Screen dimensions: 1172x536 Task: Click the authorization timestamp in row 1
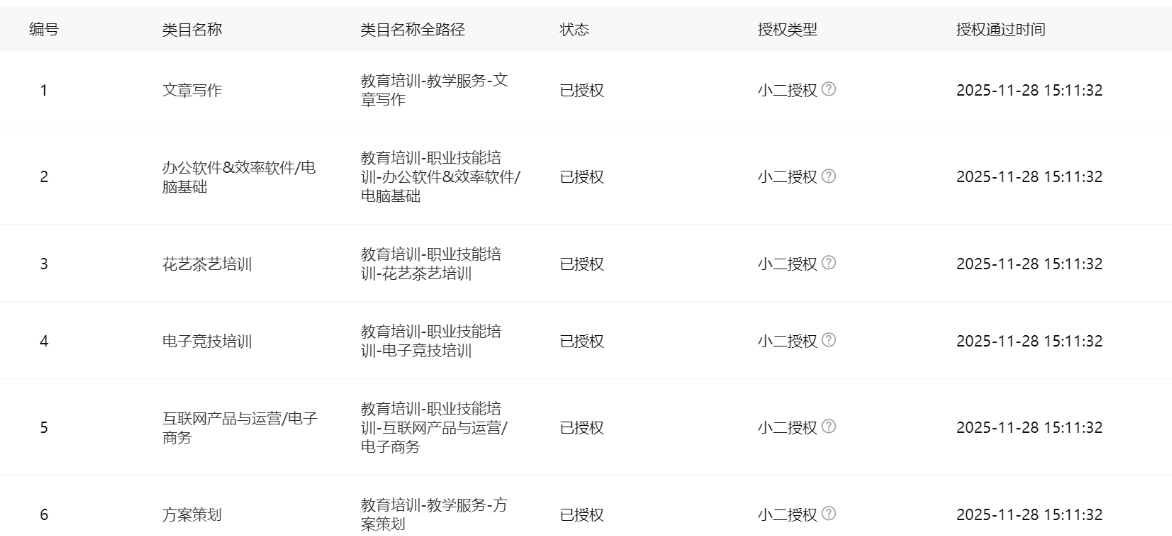[x=1029, y=90]
